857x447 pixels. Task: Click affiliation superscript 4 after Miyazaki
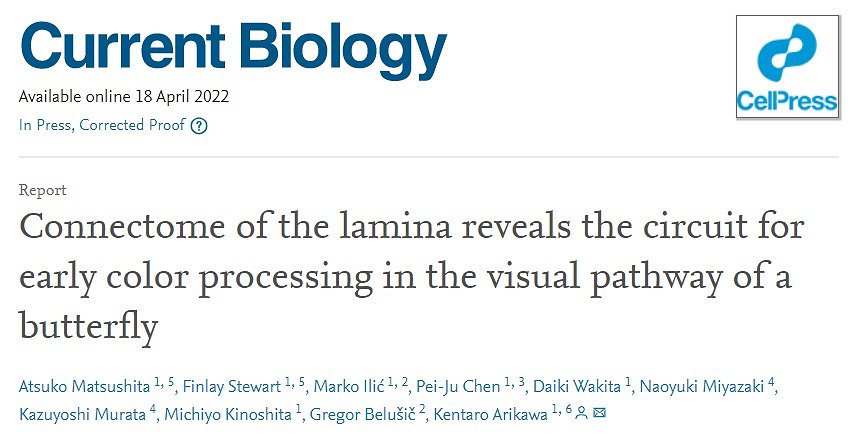(771, 381)
